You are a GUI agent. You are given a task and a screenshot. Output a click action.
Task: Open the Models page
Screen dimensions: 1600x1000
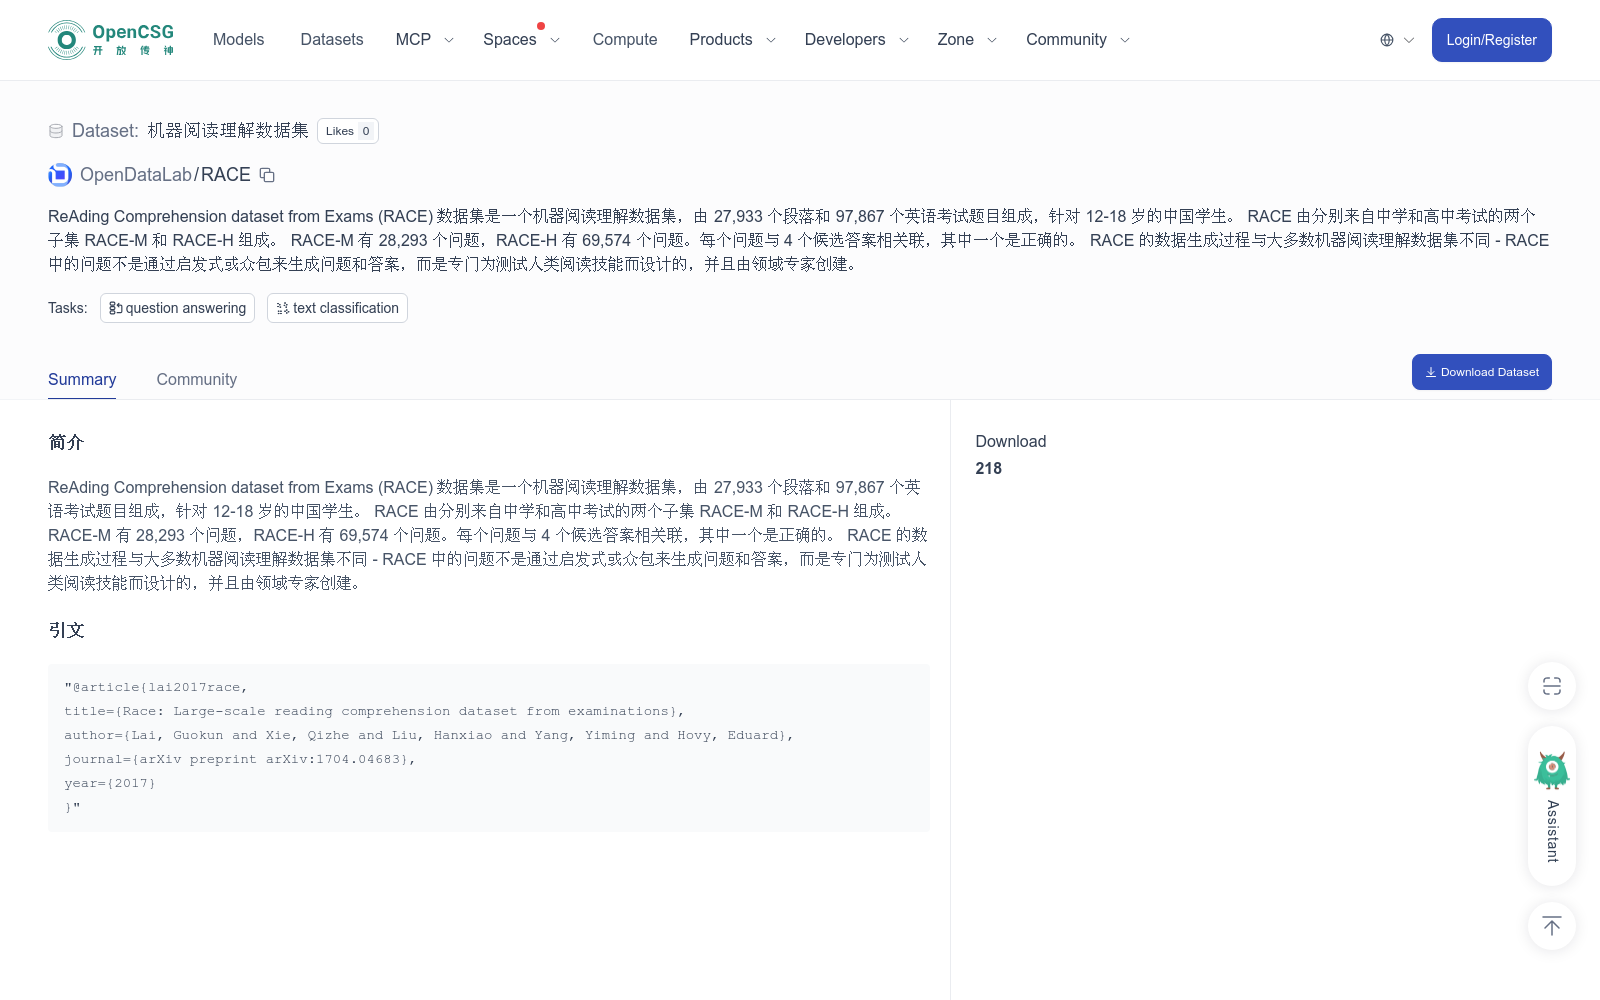tap(238, 40)
